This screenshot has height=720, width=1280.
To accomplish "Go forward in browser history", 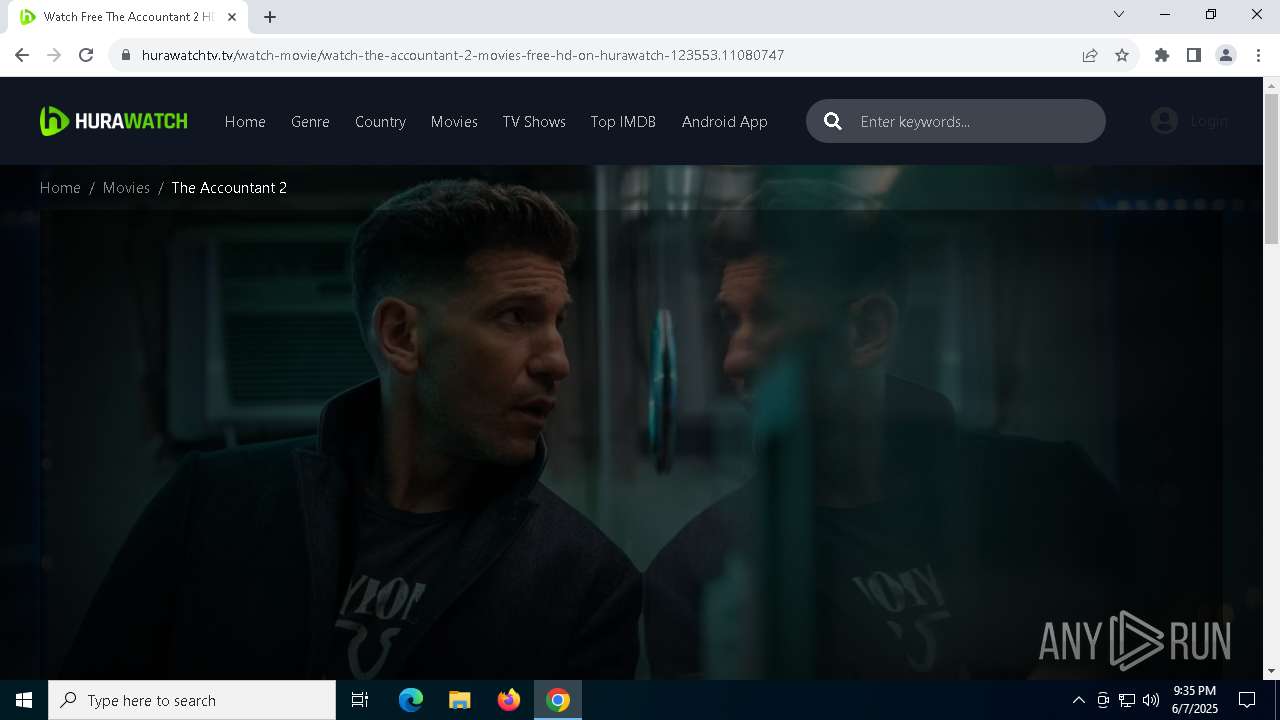I will tap(54, 55).
